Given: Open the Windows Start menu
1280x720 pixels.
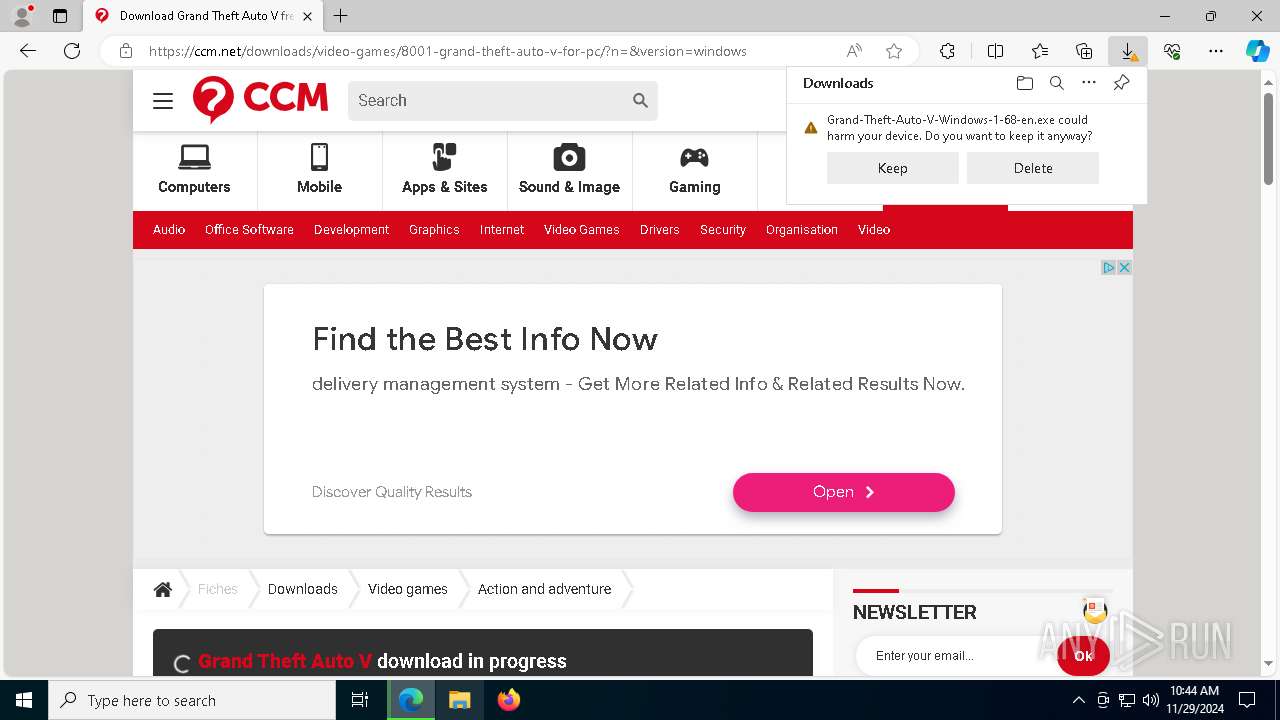Looking at the screenshot, I should (x=24, y=700).
